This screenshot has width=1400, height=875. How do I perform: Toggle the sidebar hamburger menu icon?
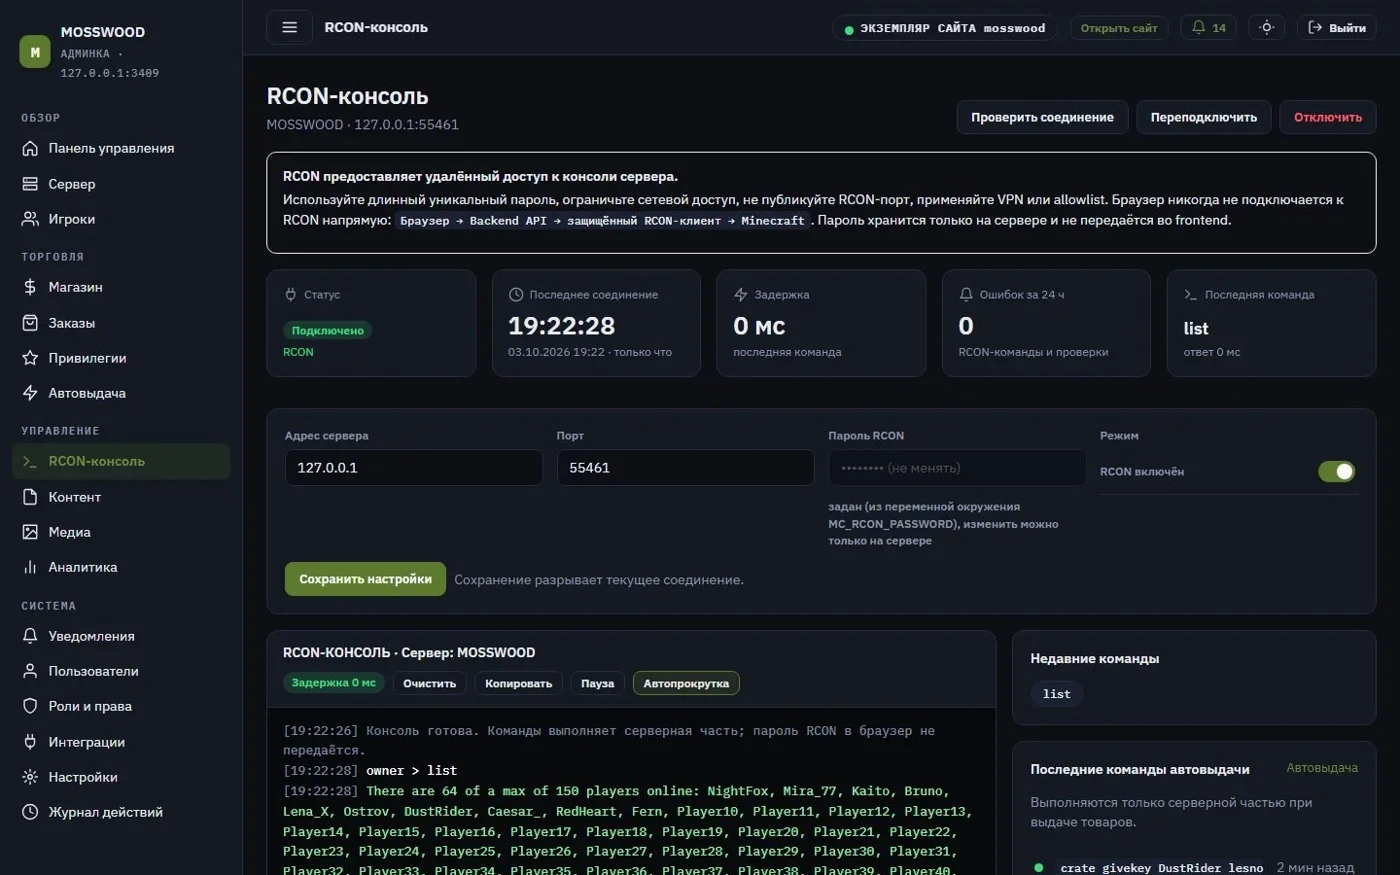[289, 27]
